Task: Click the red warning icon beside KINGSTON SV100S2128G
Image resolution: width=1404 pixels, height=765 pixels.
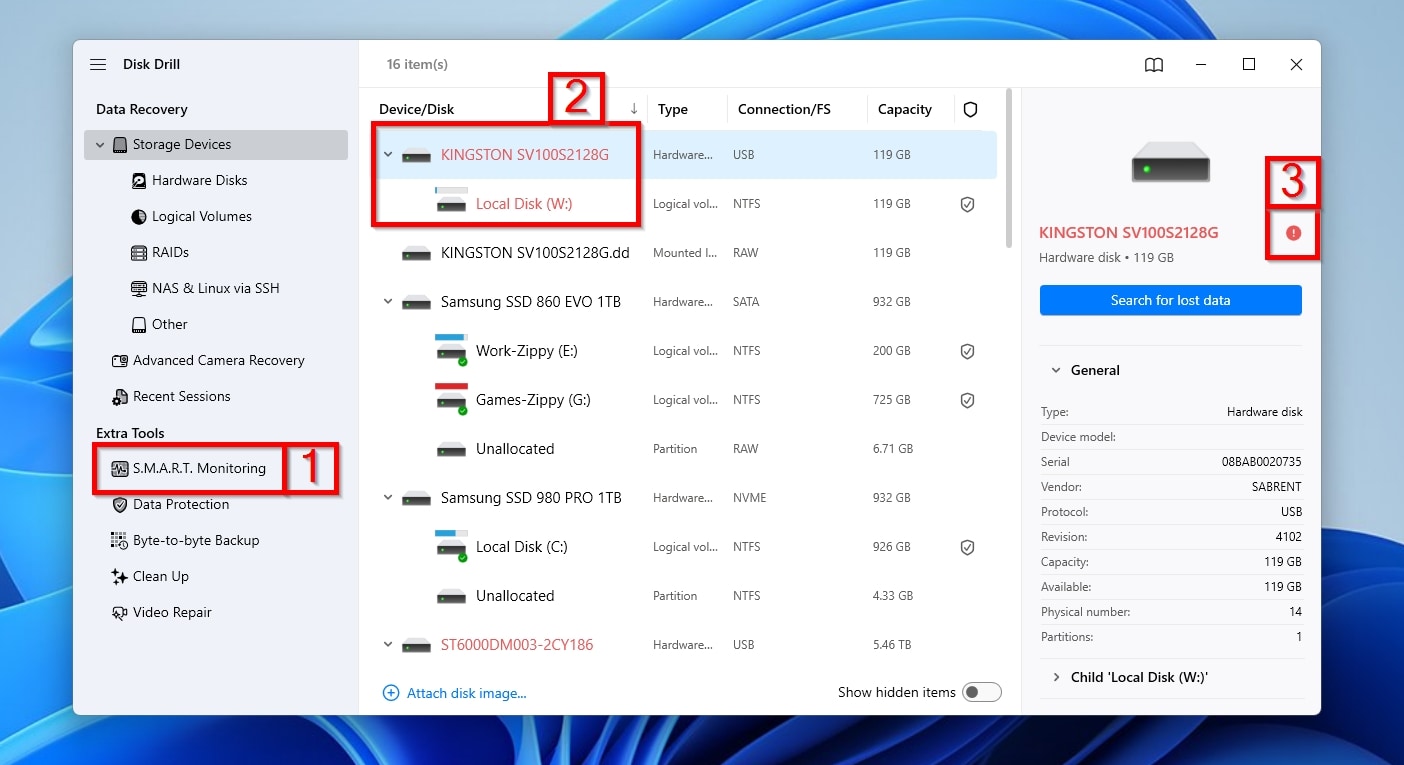Action: pyautogui.click(x=1293, y=233)
